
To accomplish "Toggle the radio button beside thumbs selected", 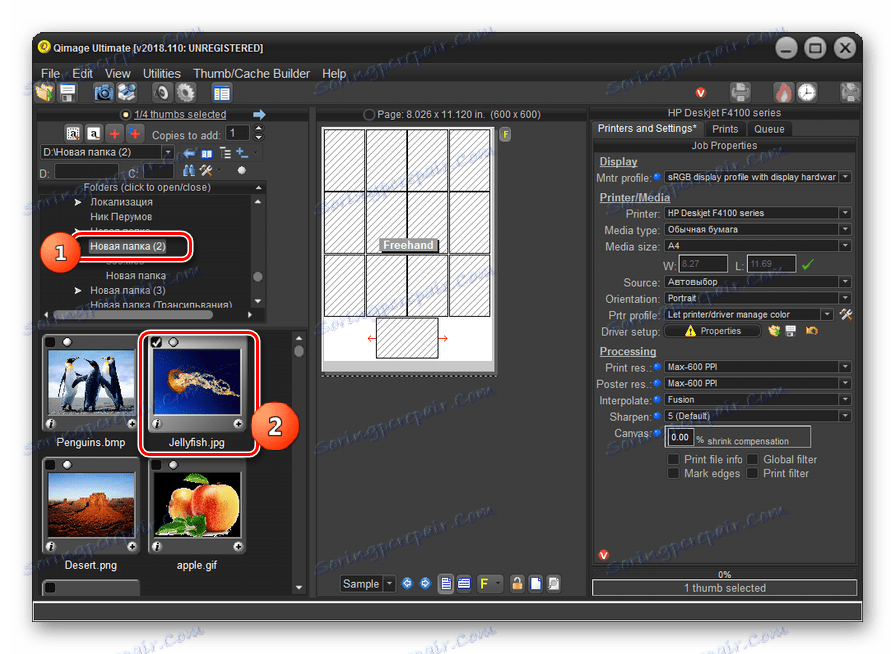I will 126,115.
